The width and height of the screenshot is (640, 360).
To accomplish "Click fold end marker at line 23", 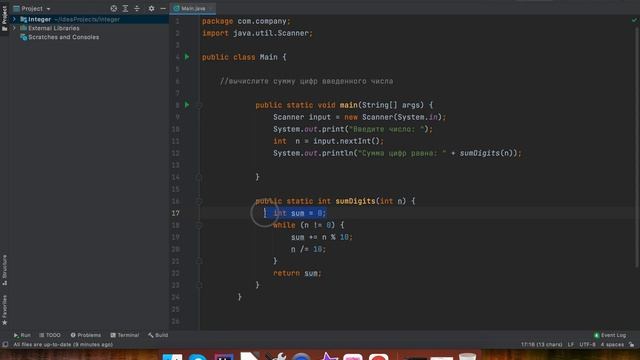I will [x=199, y=285].
